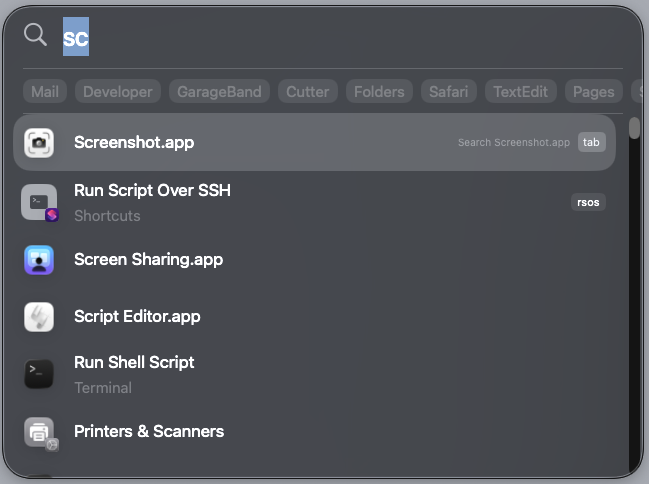Select the TextEdit filter chip

pos(521,92)
